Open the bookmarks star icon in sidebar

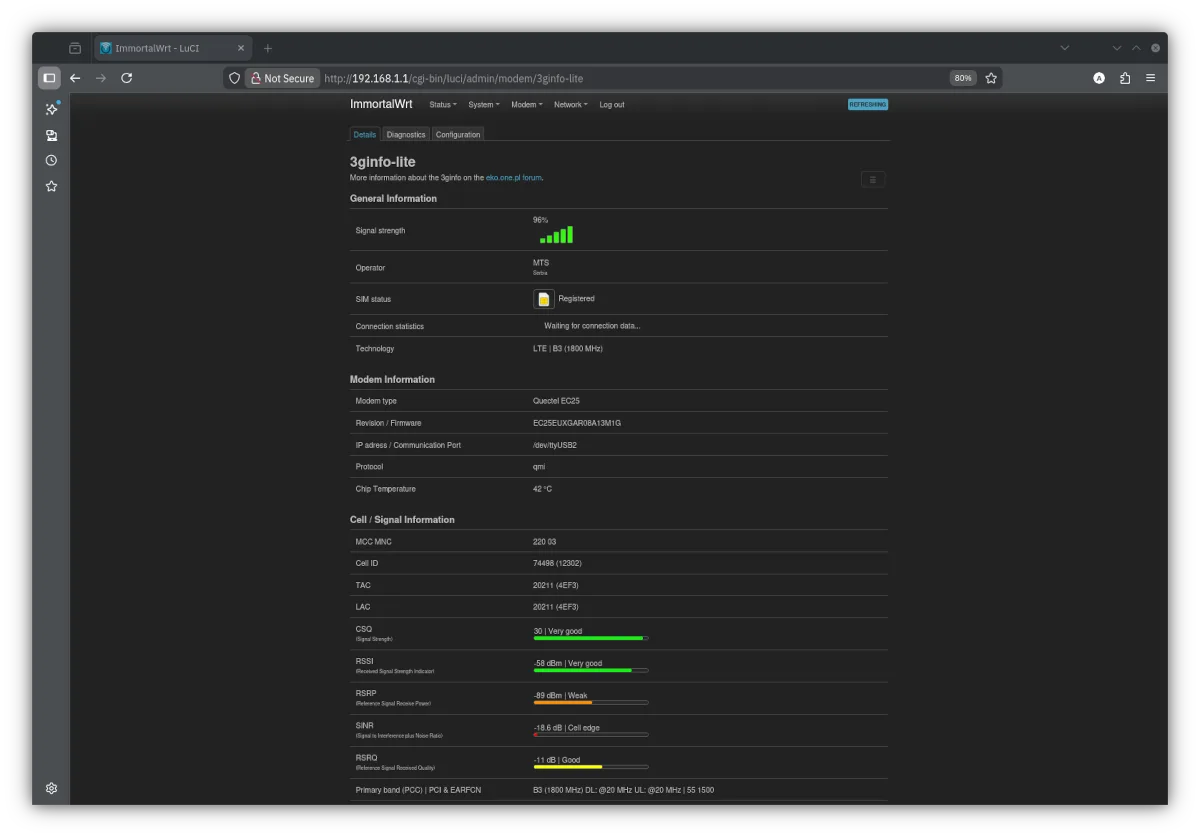(51, 186)
